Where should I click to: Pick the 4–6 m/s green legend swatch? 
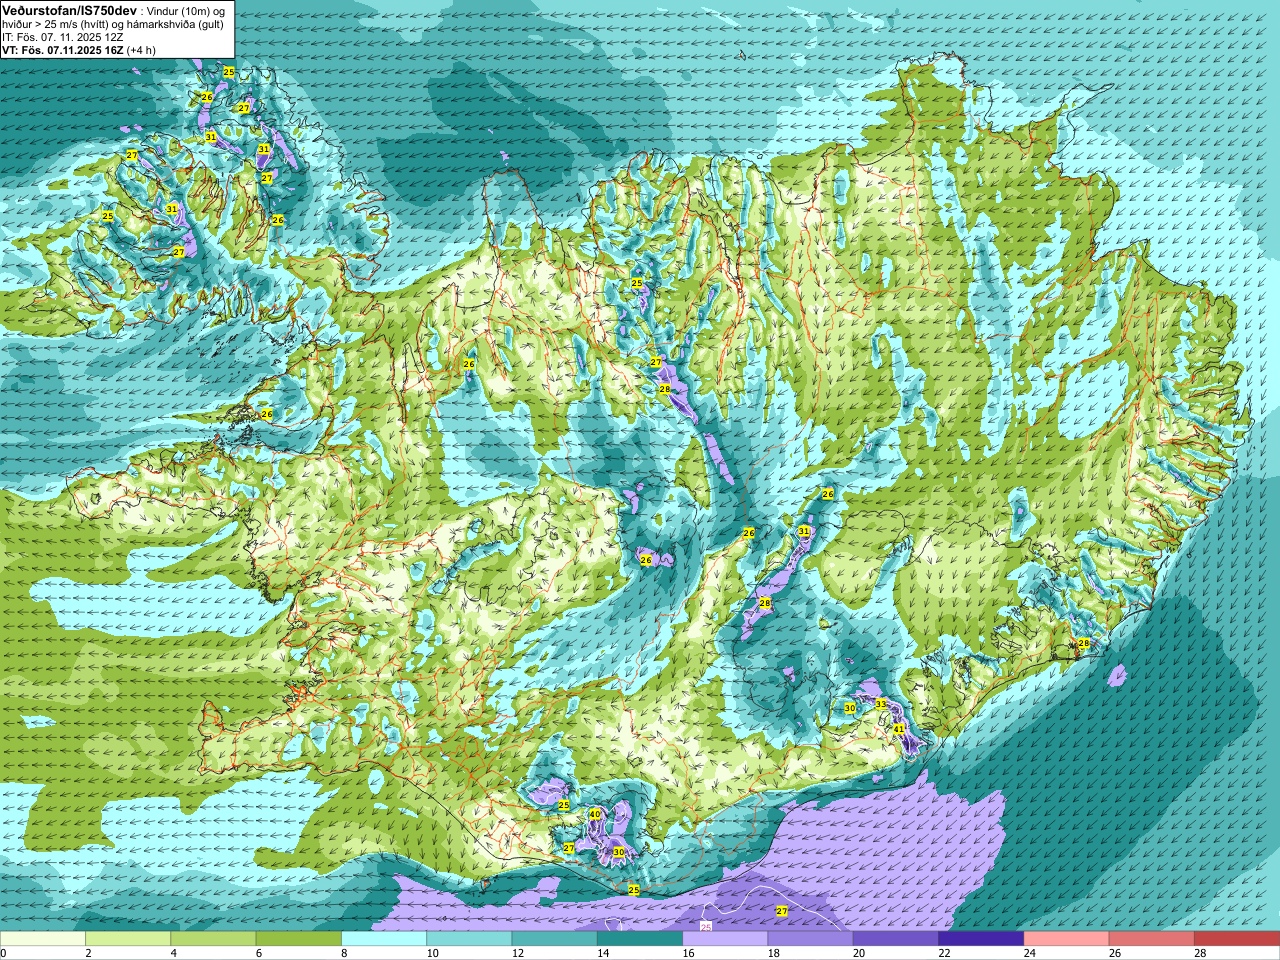click(213, 939)
